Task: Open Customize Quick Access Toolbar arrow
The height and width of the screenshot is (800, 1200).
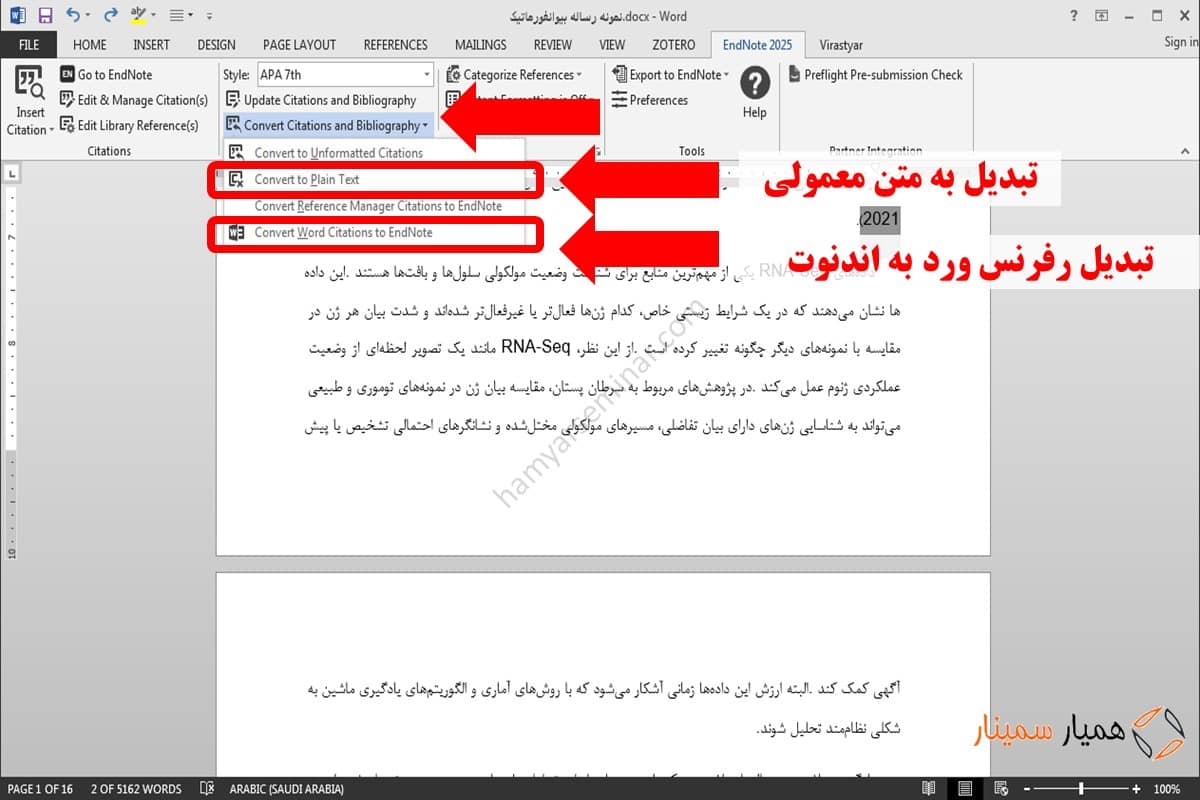Action: pos(208,17)
